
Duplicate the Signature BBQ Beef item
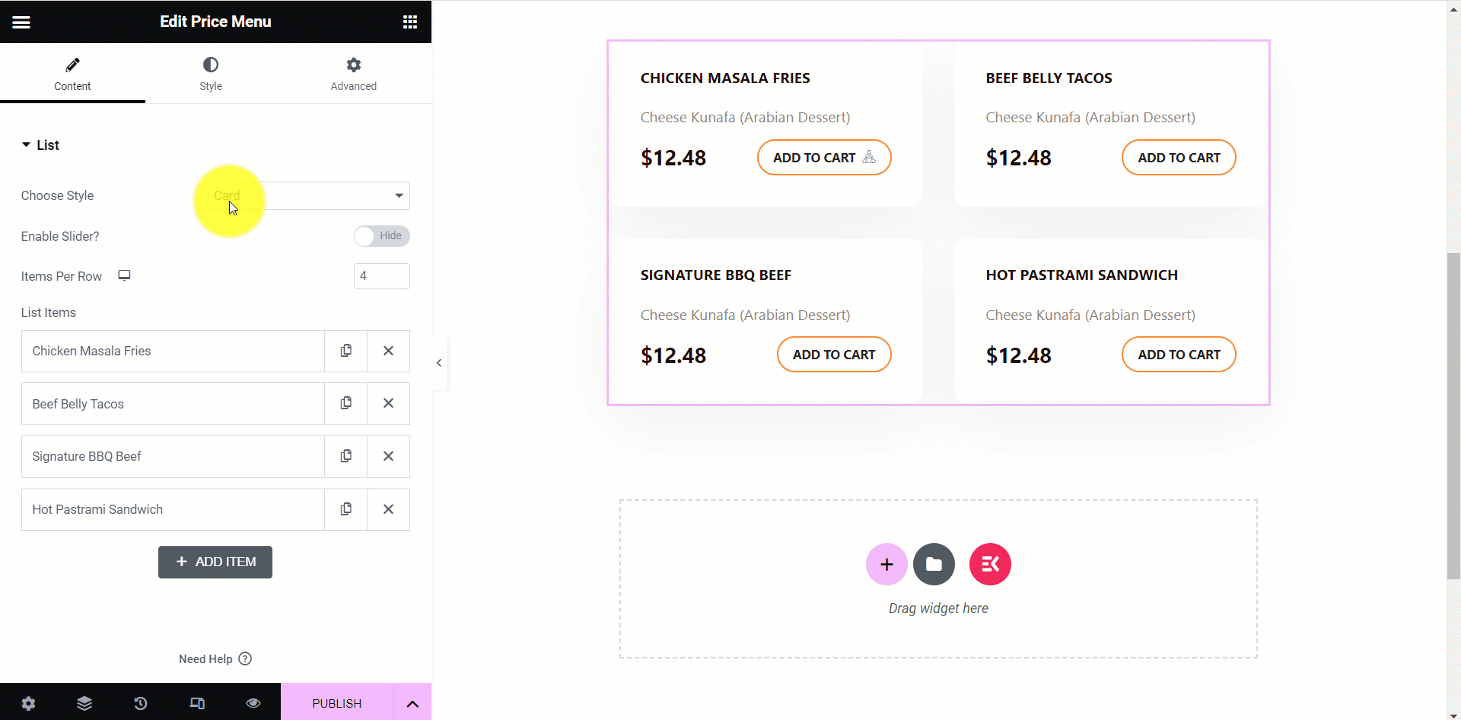tap(346, 456)
